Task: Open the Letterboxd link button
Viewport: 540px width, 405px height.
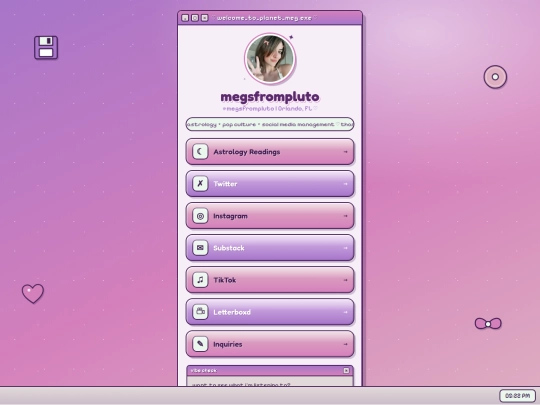Action: [270, 312]
